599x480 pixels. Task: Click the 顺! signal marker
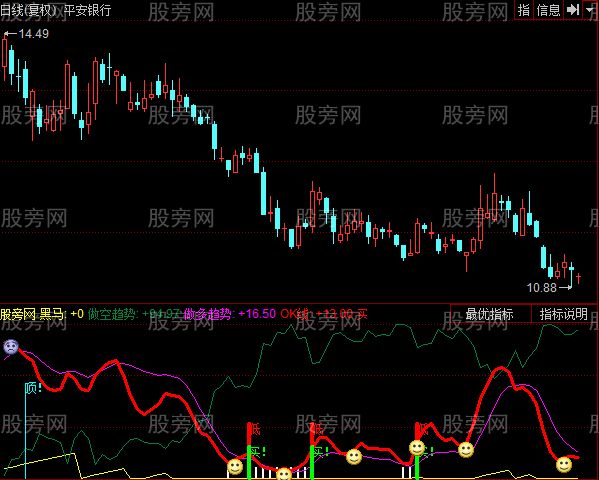33,389
